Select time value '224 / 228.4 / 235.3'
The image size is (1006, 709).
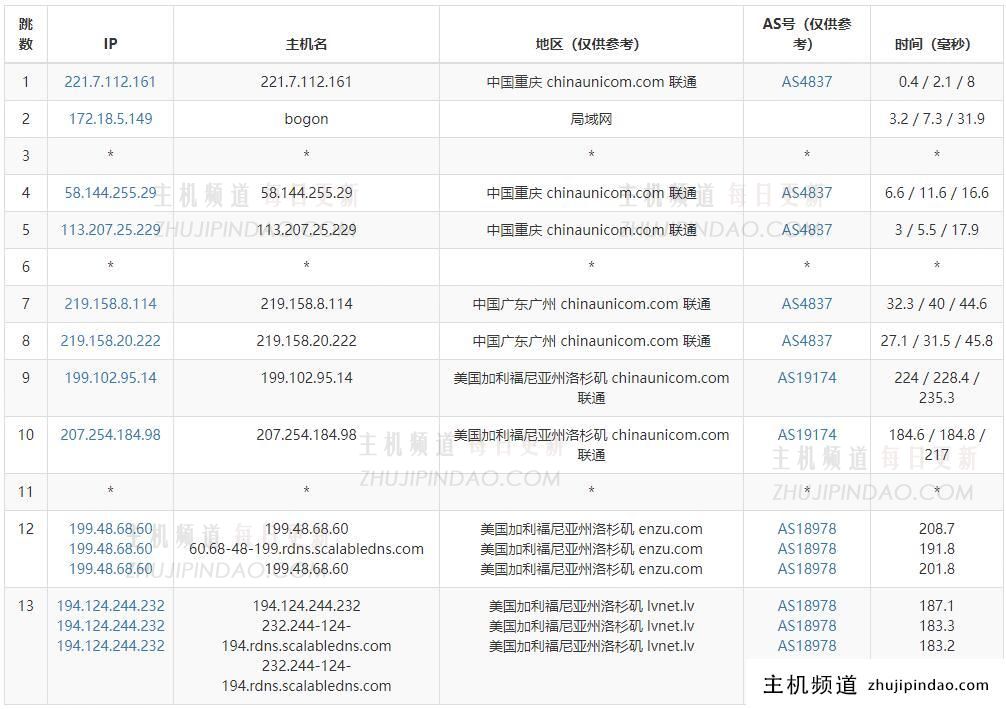(x=936, y=388)
